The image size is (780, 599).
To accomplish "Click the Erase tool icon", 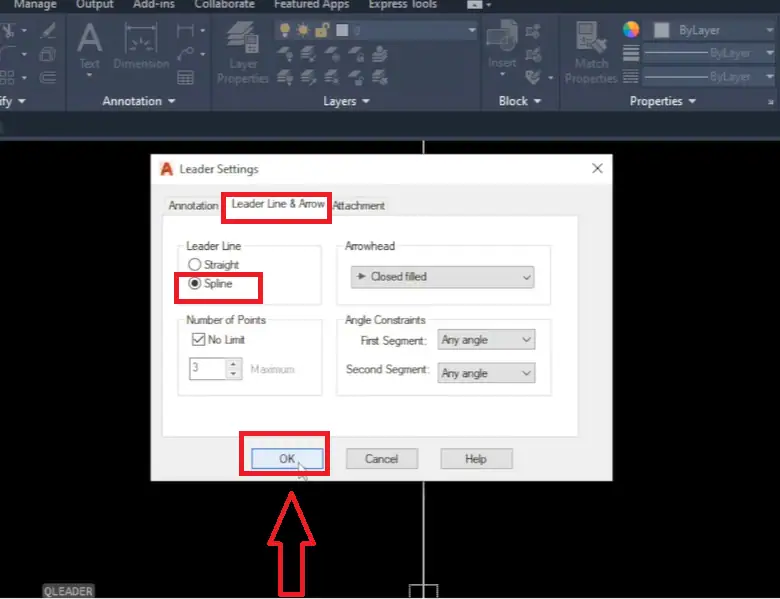I will [x=48, y=31].
